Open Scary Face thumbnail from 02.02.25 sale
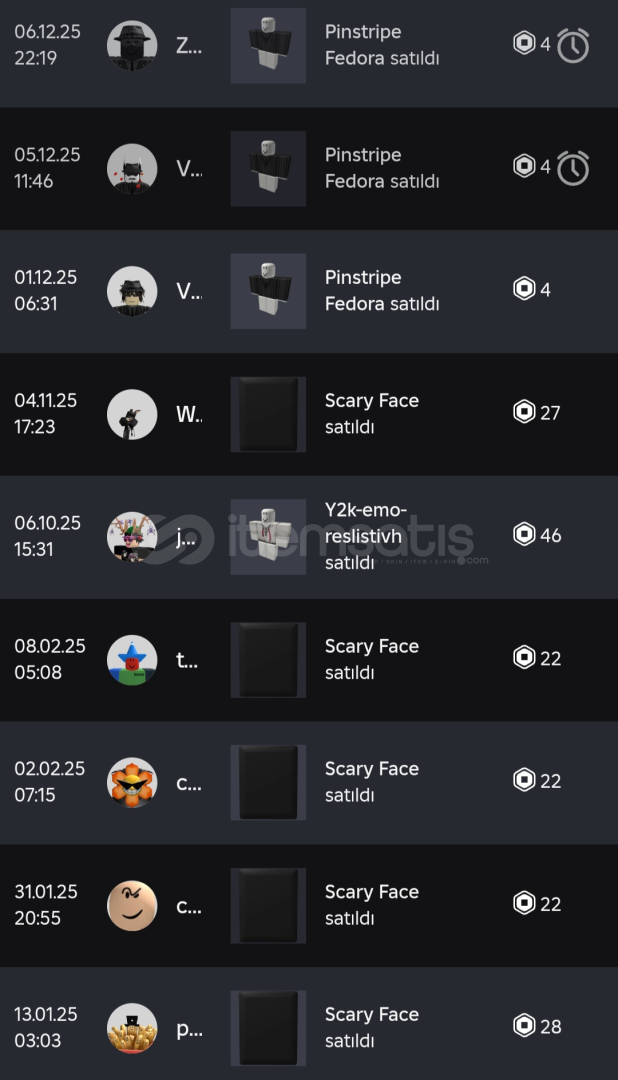The width and height of the screenshot is (618, 1080). tap(268, 782)
